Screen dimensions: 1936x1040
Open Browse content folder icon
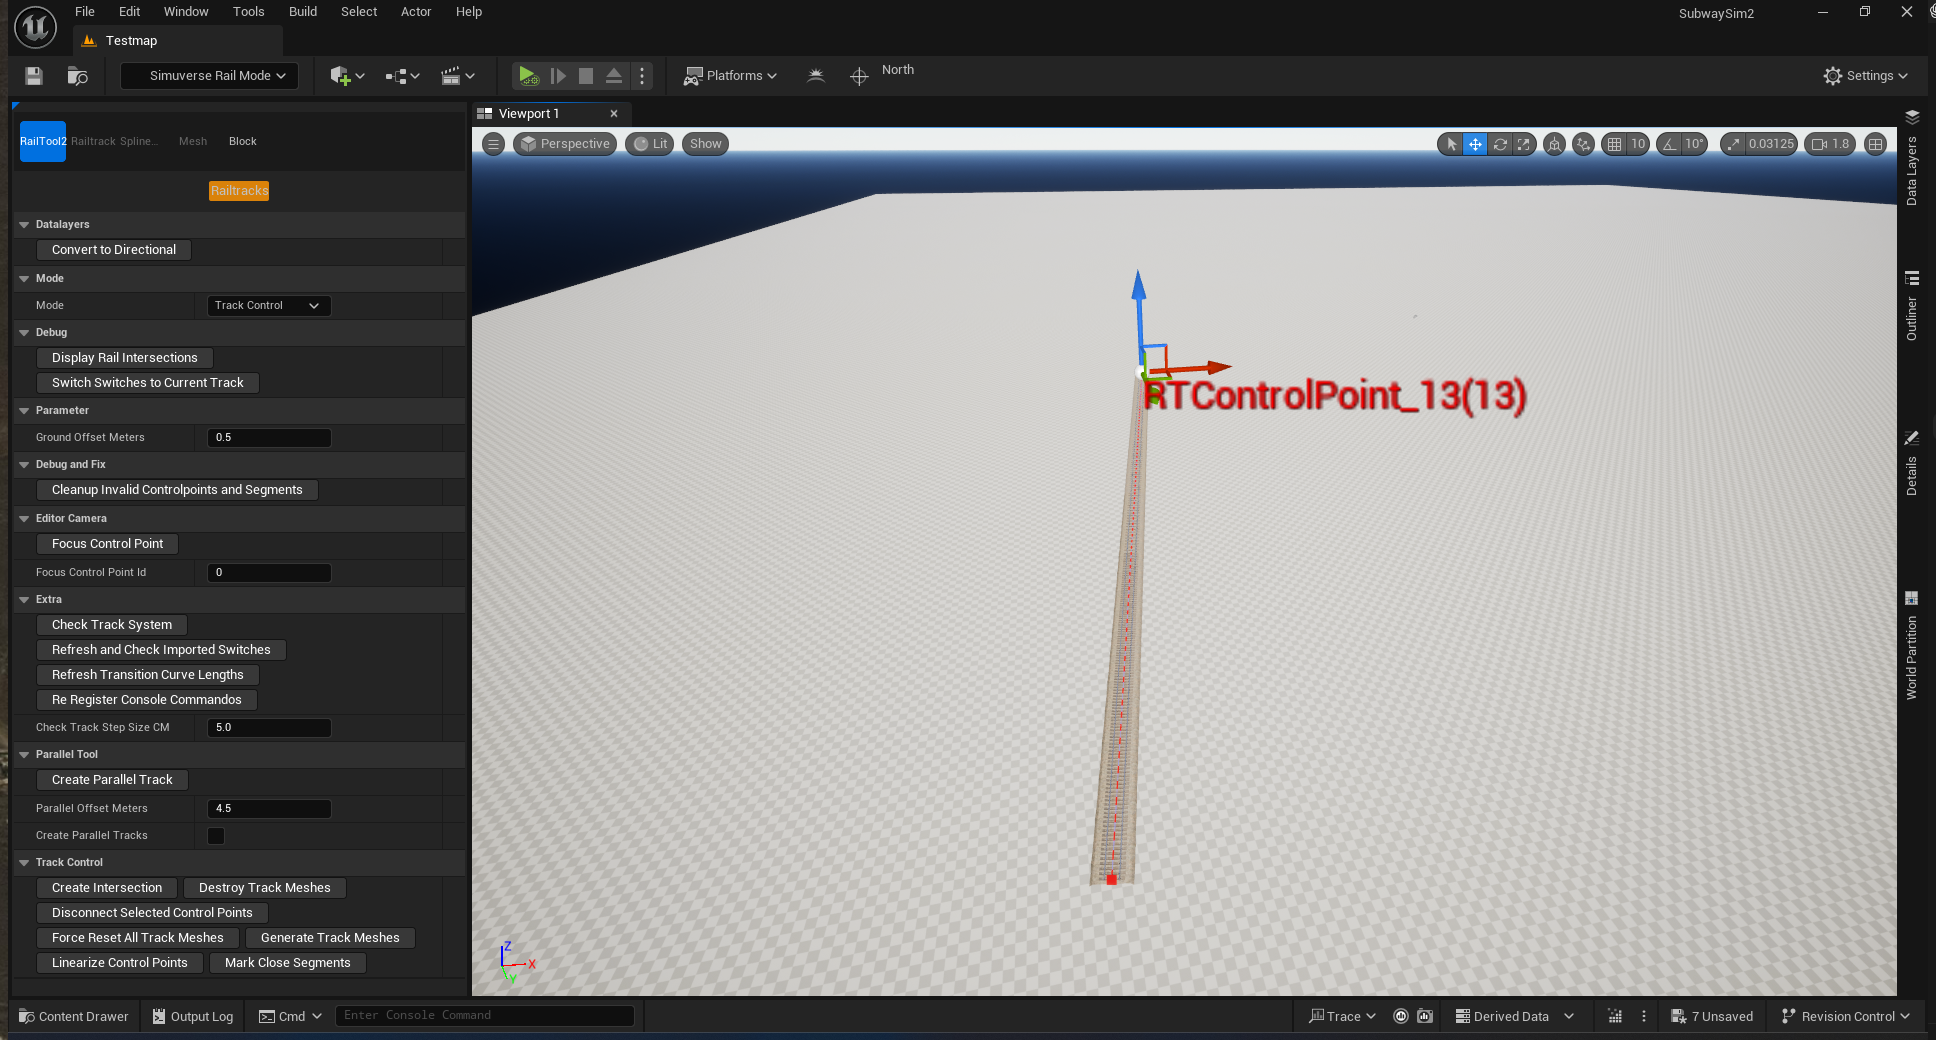coord(77,76)
